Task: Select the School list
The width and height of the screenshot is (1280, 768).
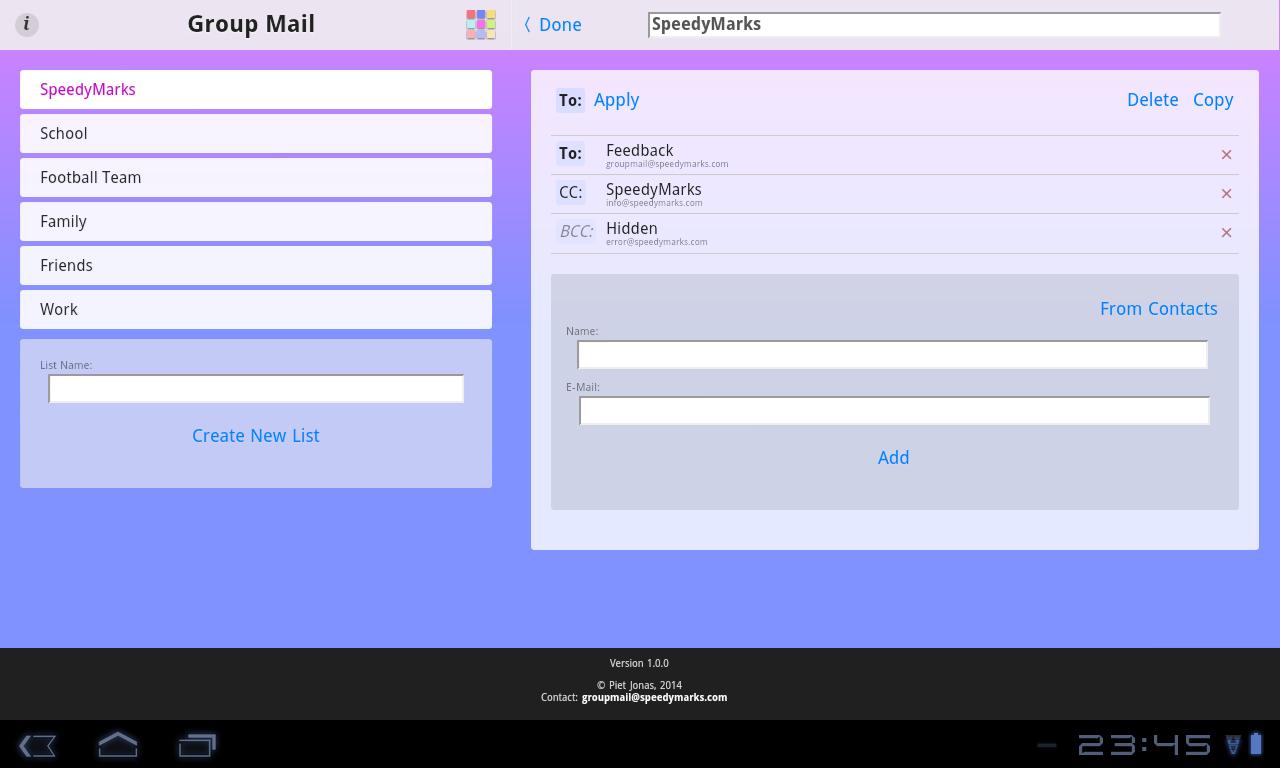Action: [256, 133]
